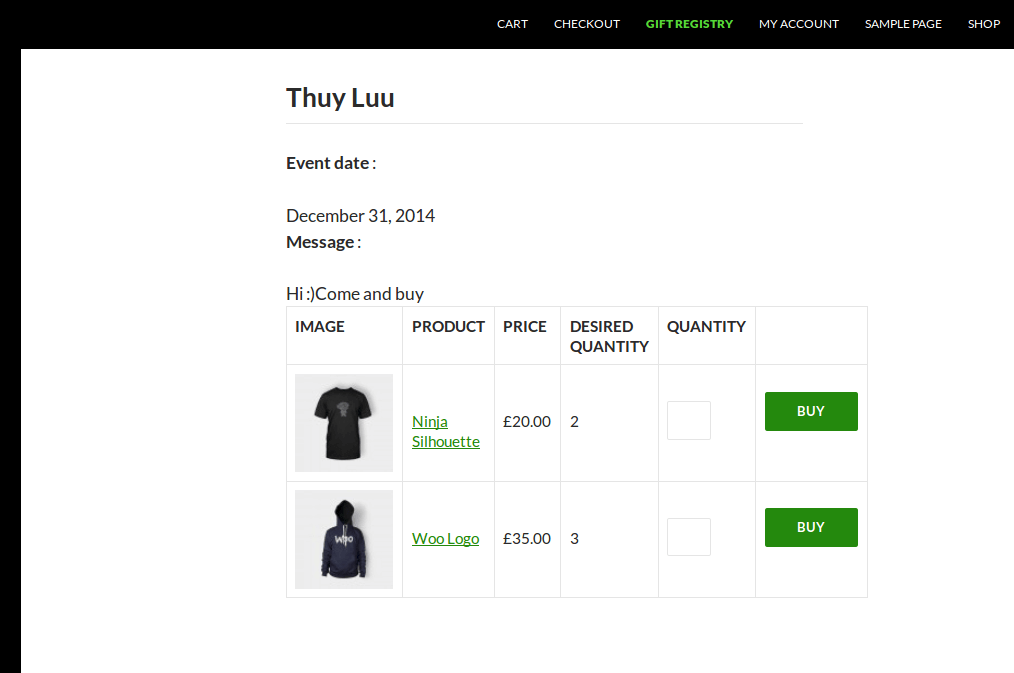Click the "Hi :)Come and buy" message text
The width and height of the screenshot is (1014, 673).
point(355,294)
